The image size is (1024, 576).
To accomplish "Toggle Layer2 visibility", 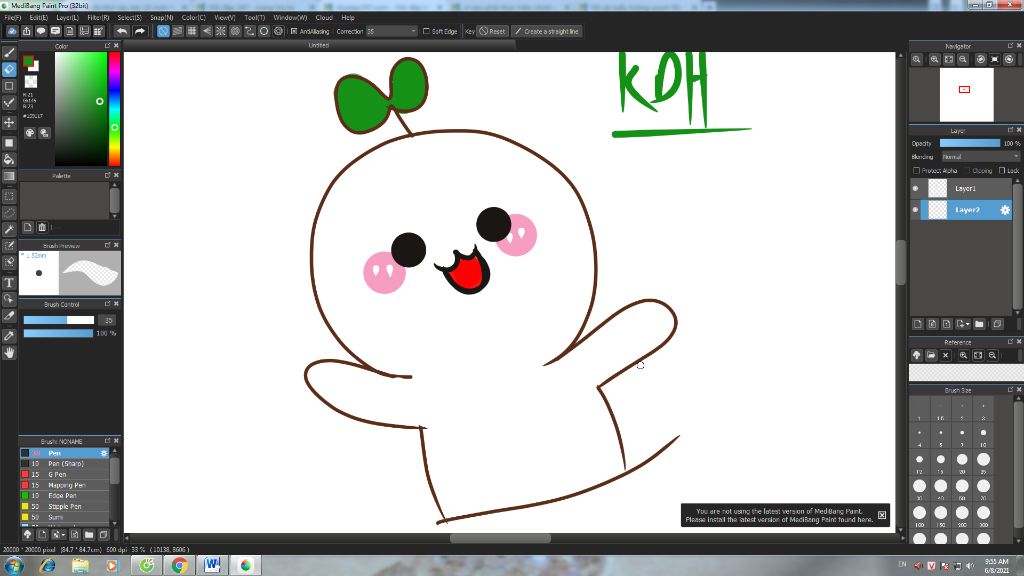I will tap(915, 210).
